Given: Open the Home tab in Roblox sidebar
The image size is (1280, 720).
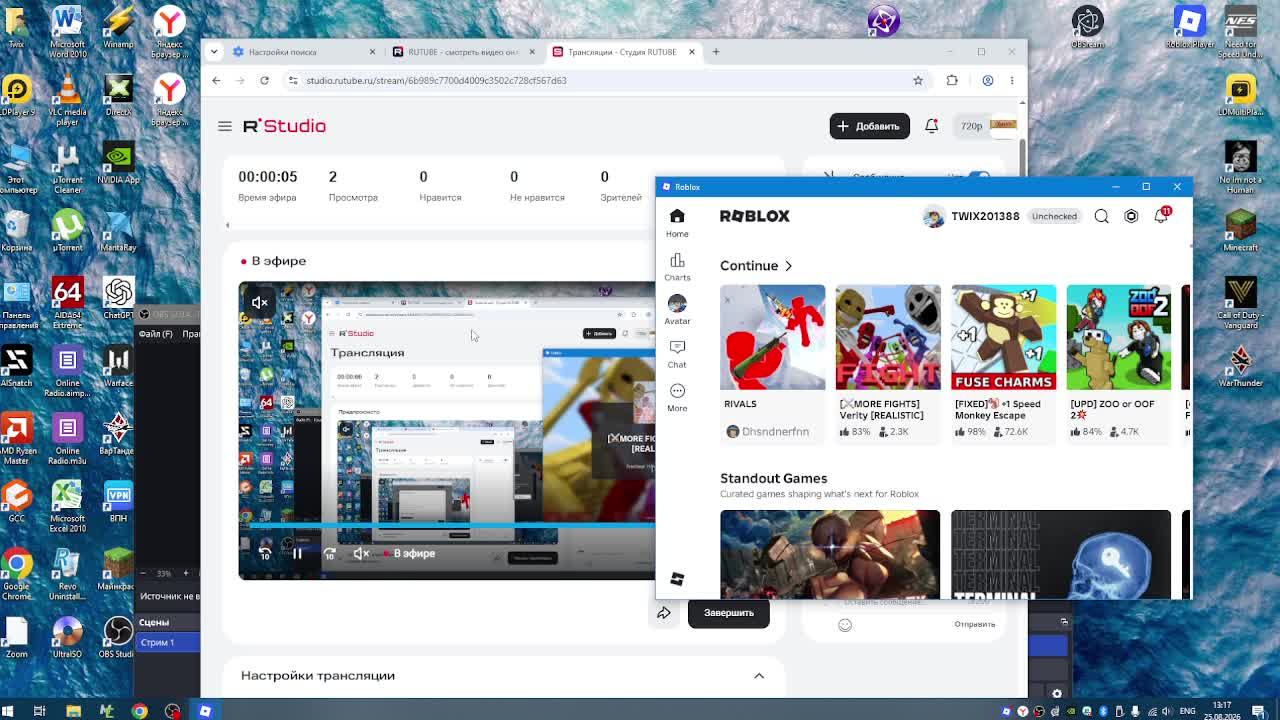Looking at the screenshot, I should [x=677, y=223].
